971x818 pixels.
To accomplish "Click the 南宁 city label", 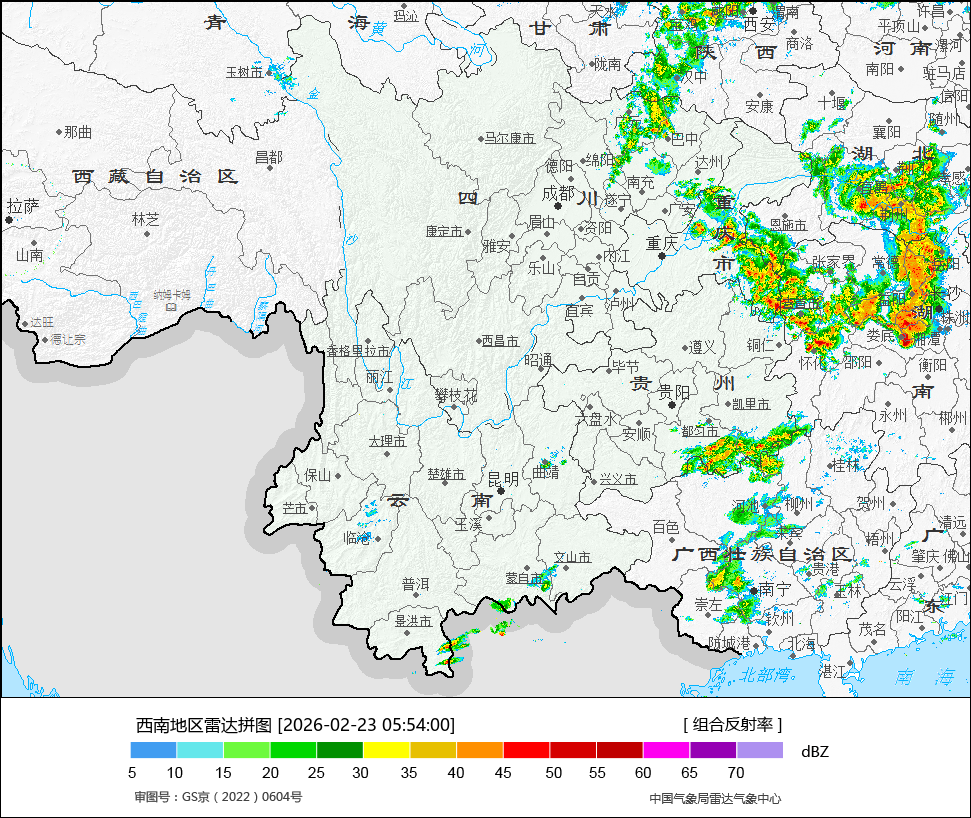I will tap(774, 589).
